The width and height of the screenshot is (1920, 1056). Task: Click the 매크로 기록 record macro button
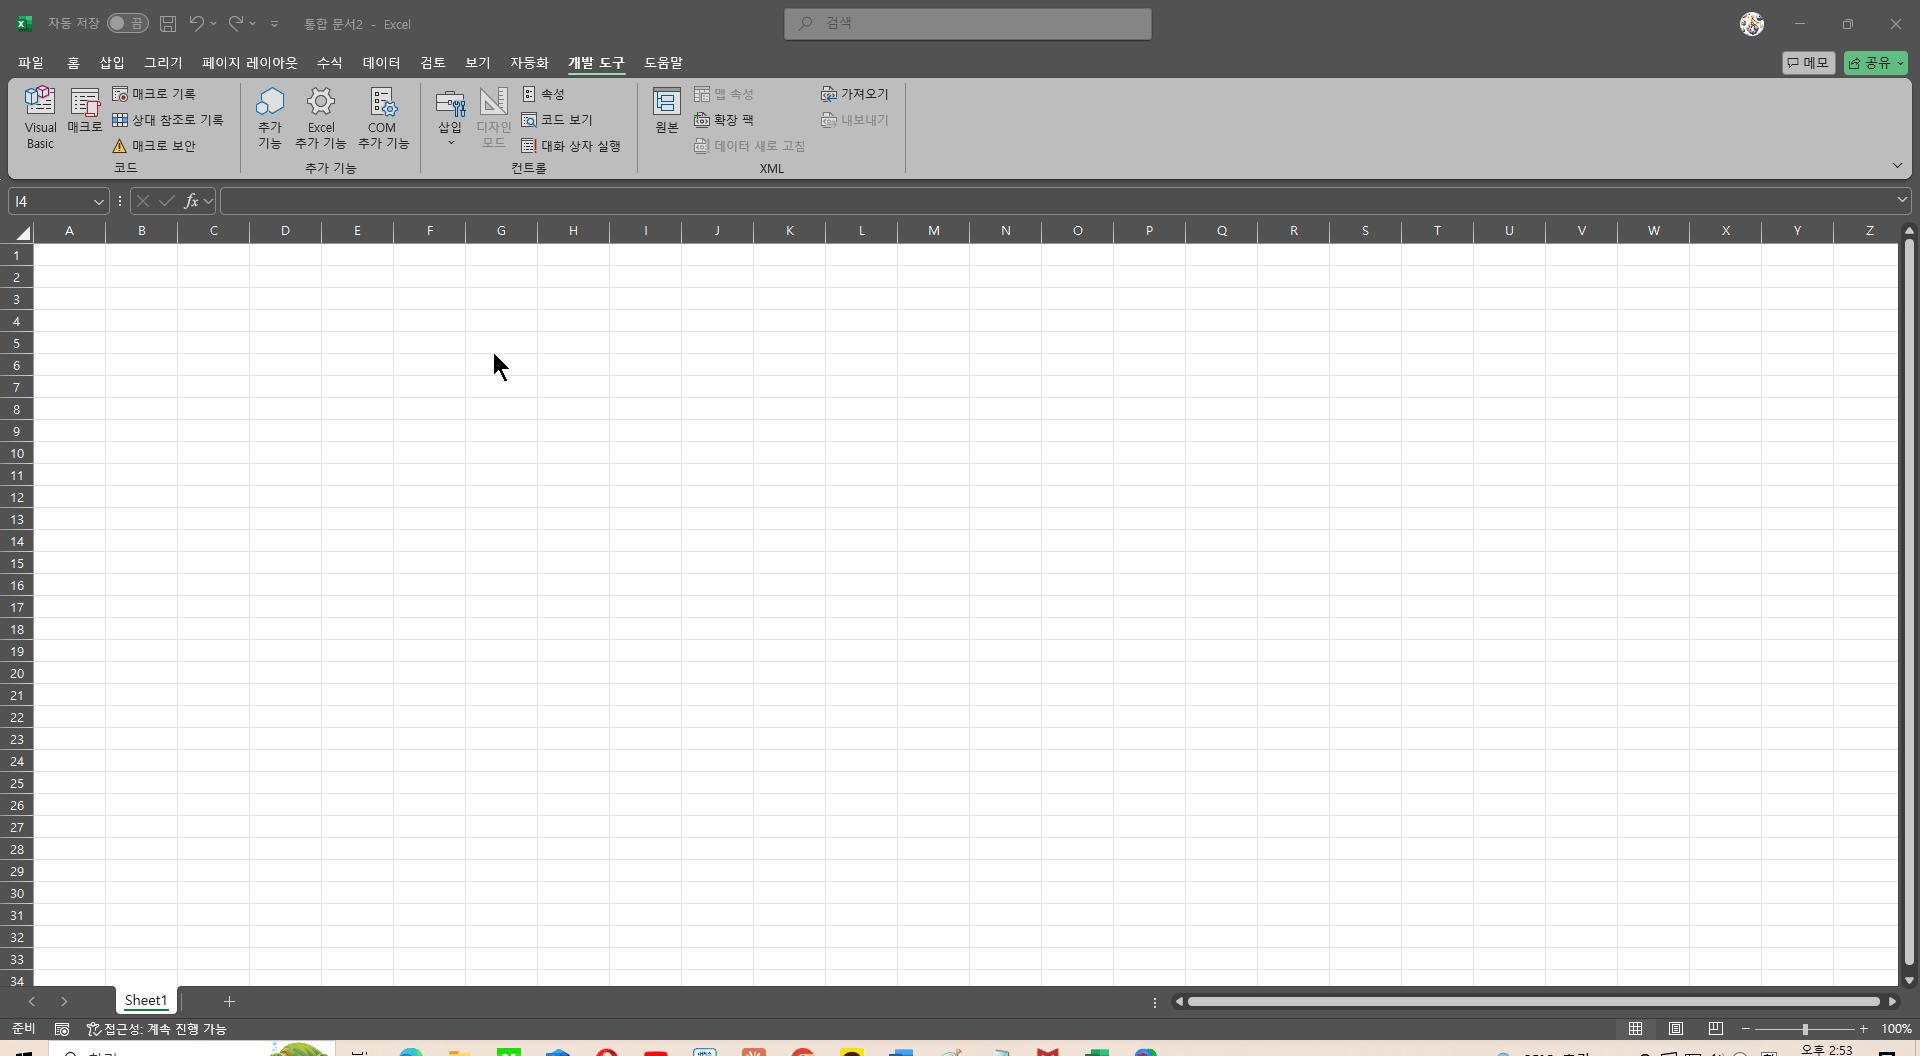pos(154,94)
